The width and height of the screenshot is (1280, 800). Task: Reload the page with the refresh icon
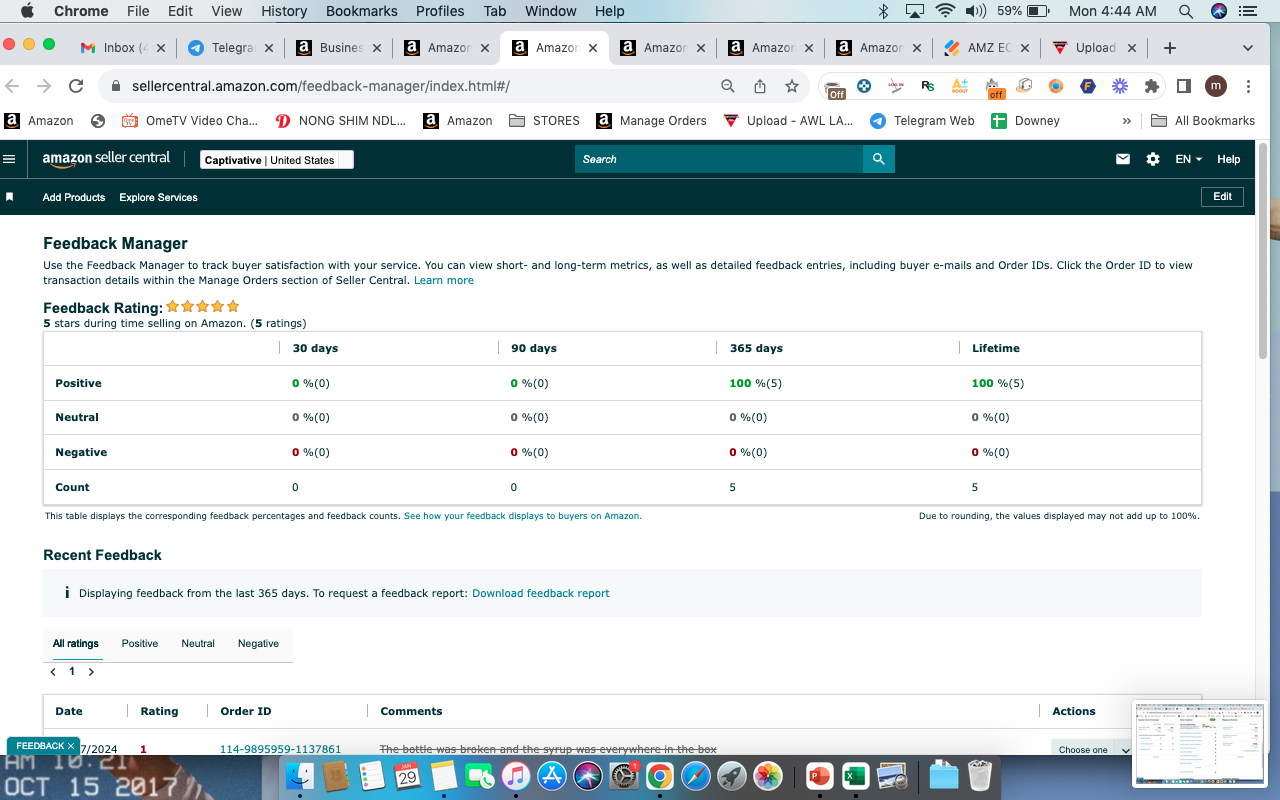76,86
